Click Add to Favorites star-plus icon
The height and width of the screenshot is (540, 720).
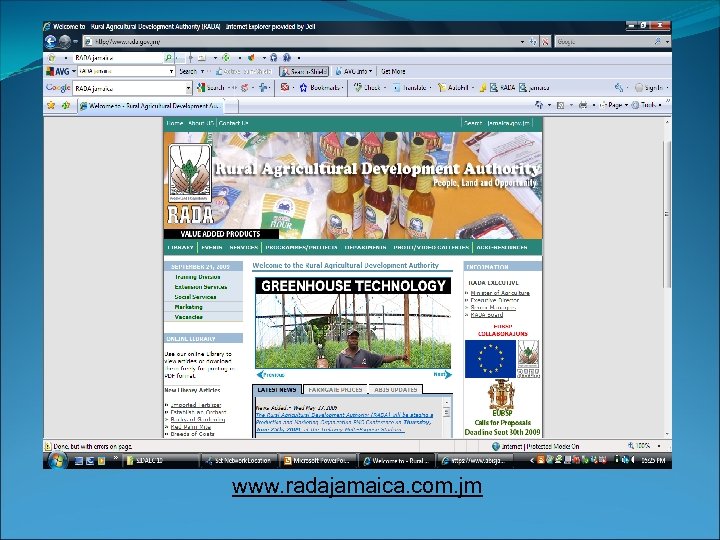click(66, 105)
